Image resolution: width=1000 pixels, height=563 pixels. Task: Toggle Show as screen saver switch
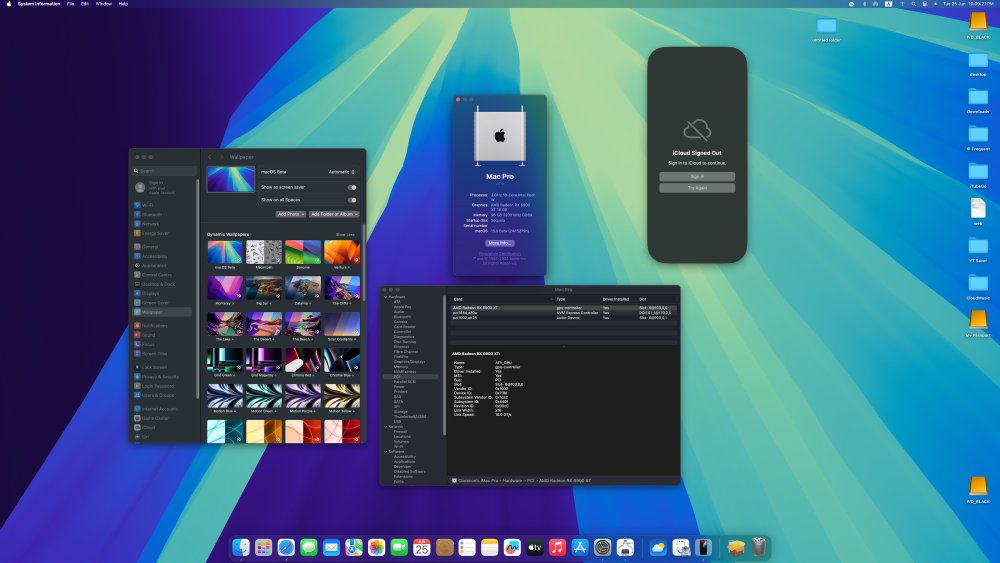point(351,187)
